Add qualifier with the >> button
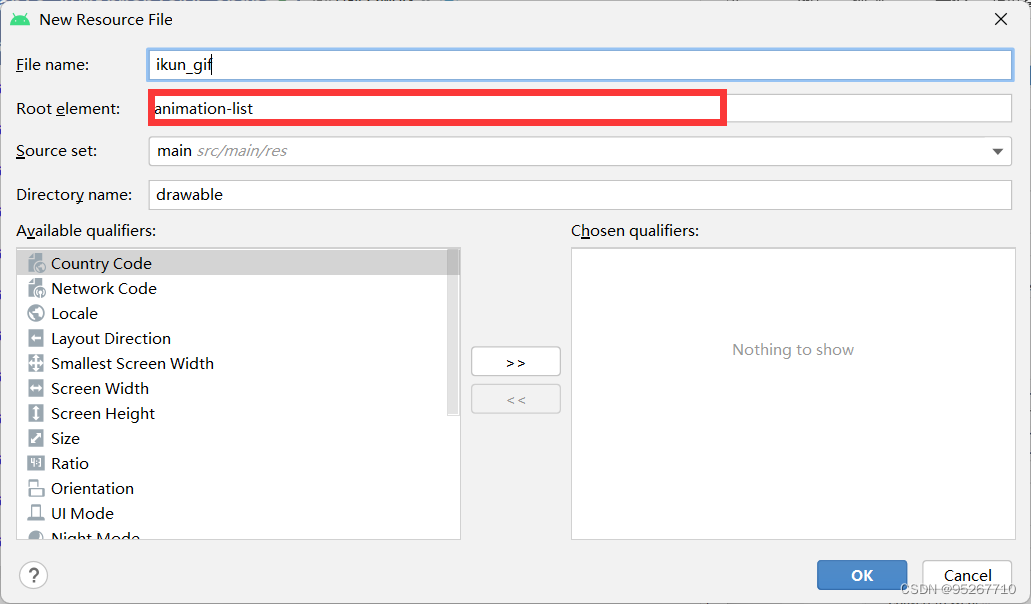This screenshot has height=604, width=1031. click(x=516, y=361)
